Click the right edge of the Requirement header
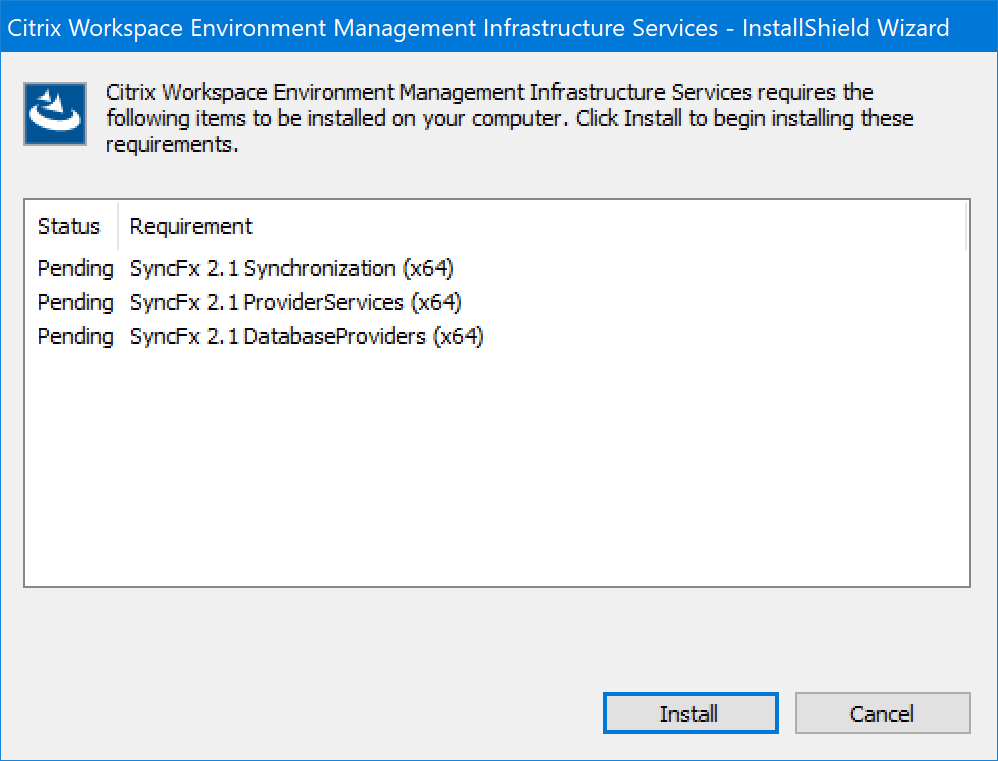Viewport: 998px width, 761px height. (x=965, y=227)
